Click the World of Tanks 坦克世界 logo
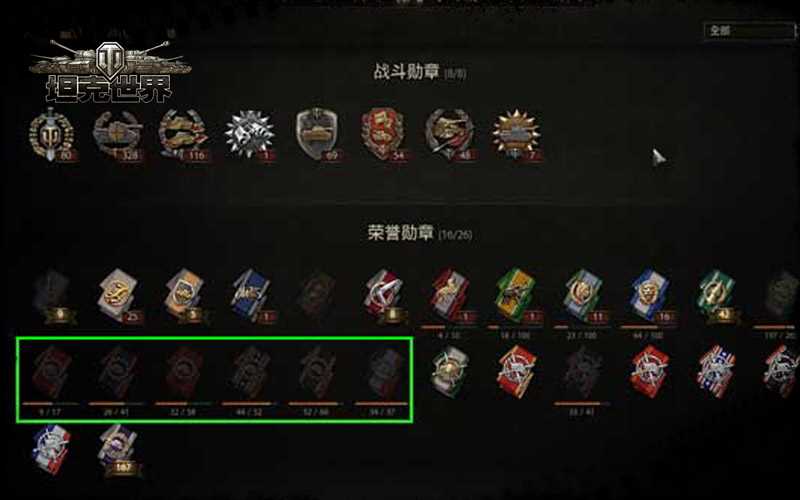 (110, 71)
